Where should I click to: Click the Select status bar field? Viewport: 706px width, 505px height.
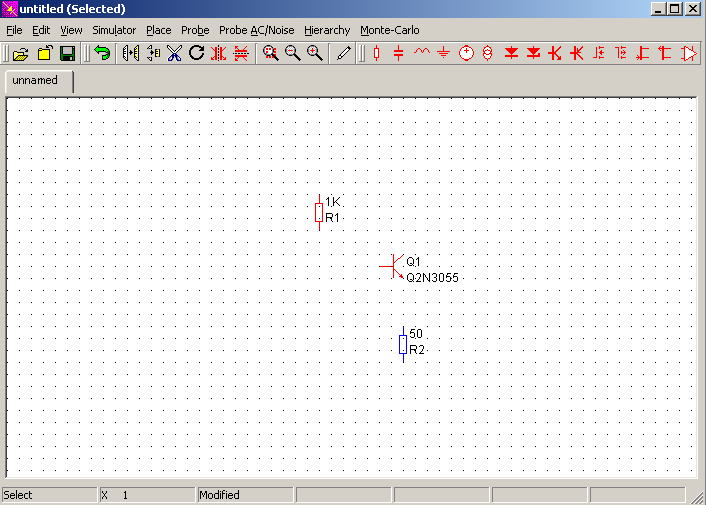[49, 495]
